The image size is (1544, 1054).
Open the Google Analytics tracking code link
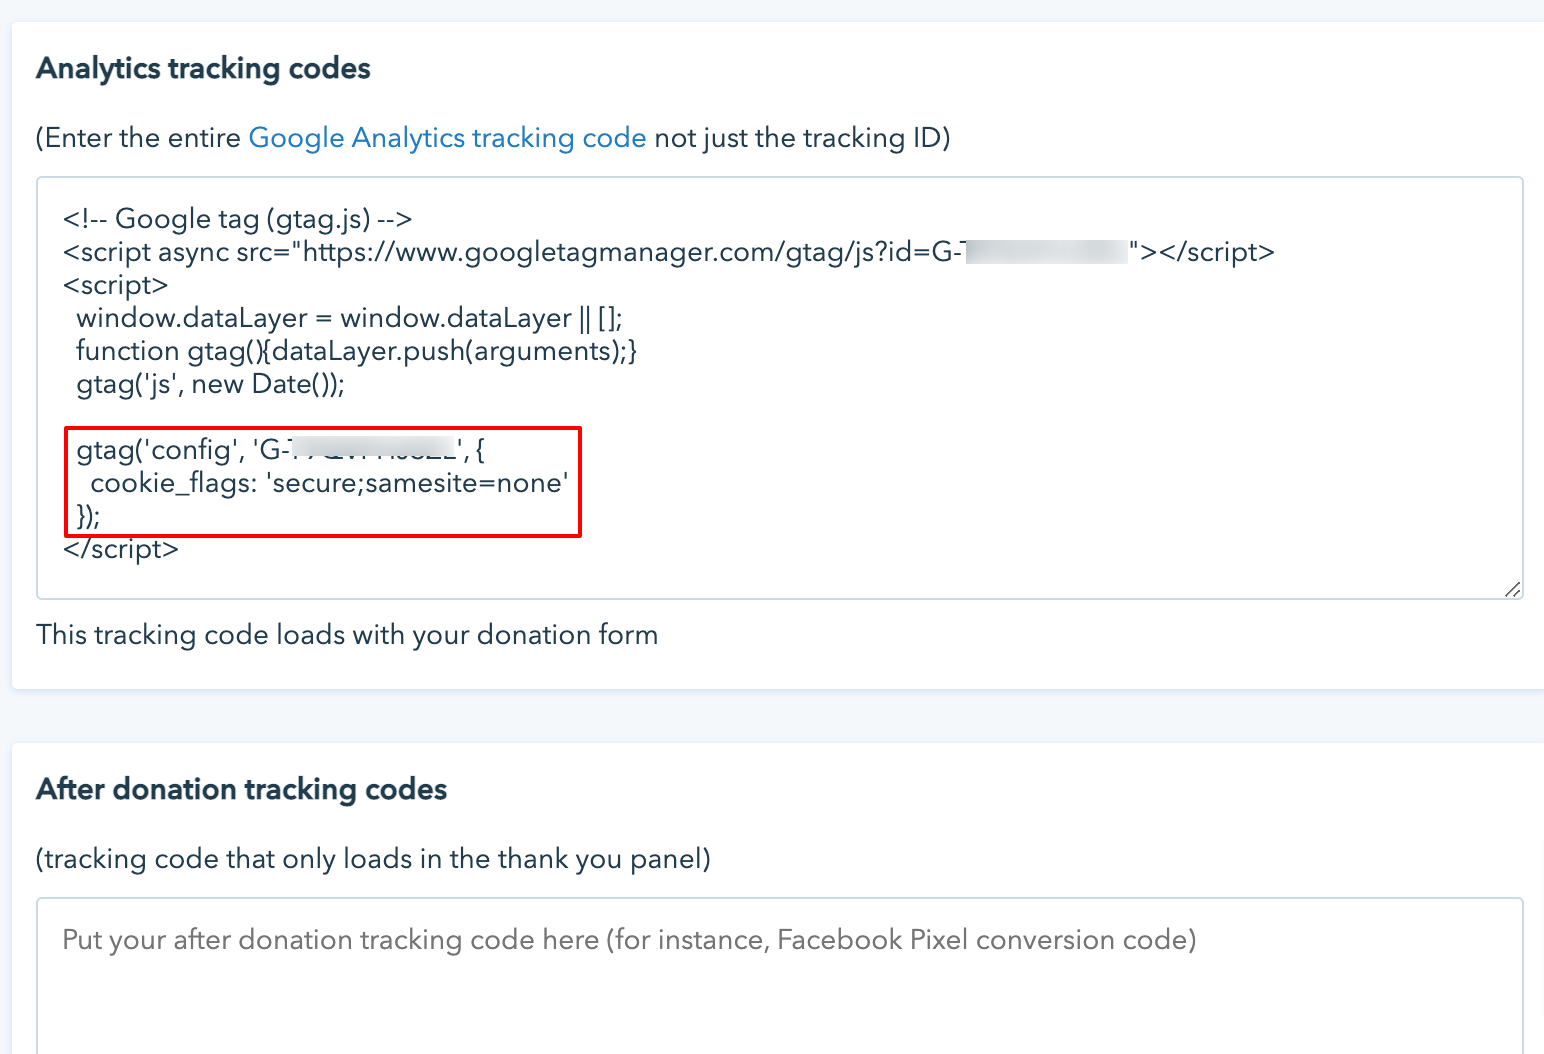[447, 138]
